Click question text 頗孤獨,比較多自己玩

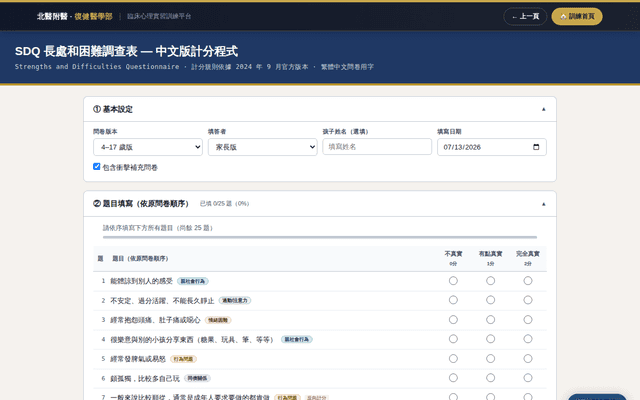tap(145, 379)
